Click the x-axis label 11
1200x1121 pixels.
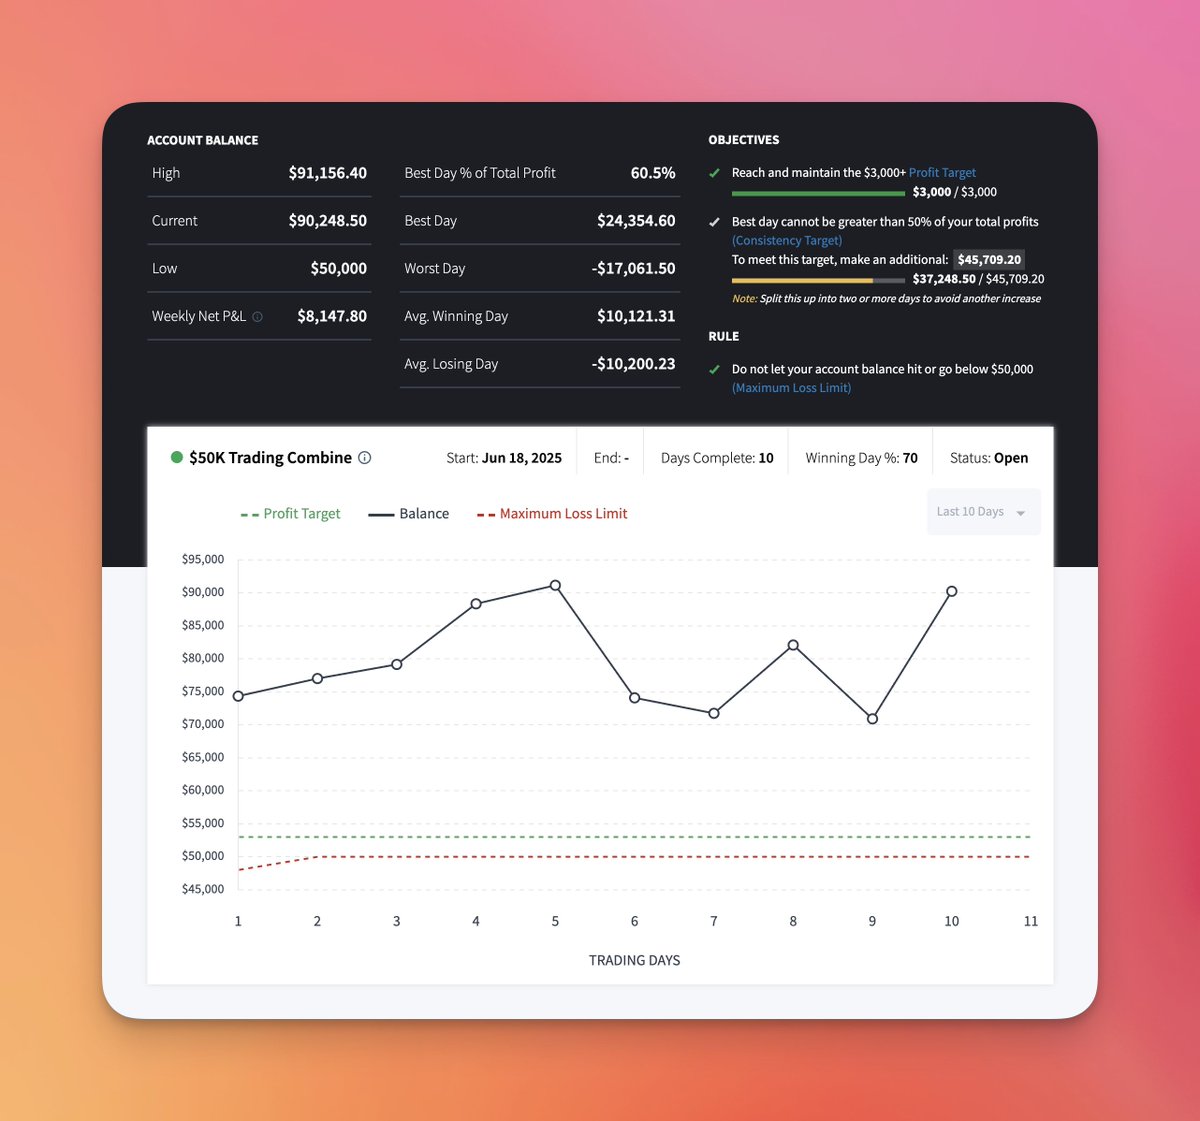coord(1031,921)
